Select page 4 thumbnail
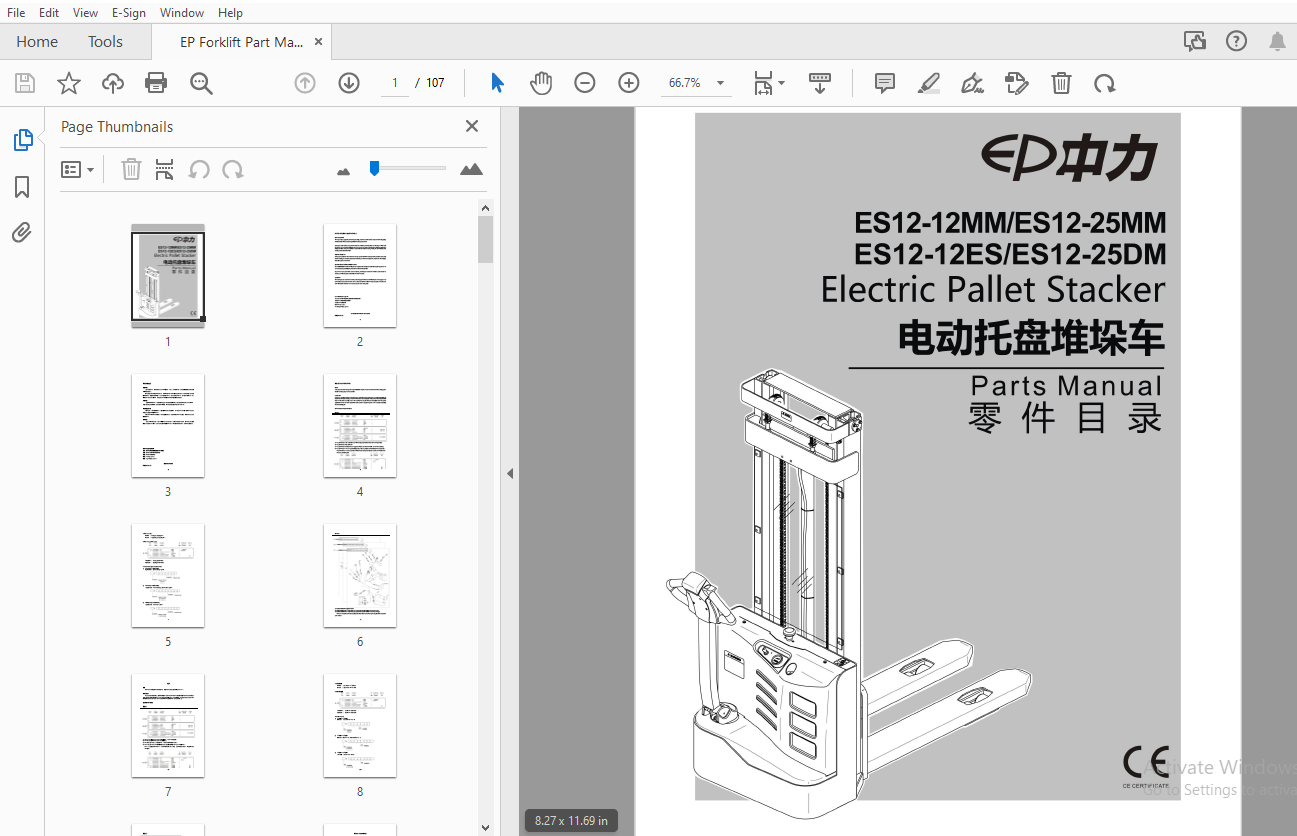The width and height of the screenshot is (1297, 836). click(360, 425)
